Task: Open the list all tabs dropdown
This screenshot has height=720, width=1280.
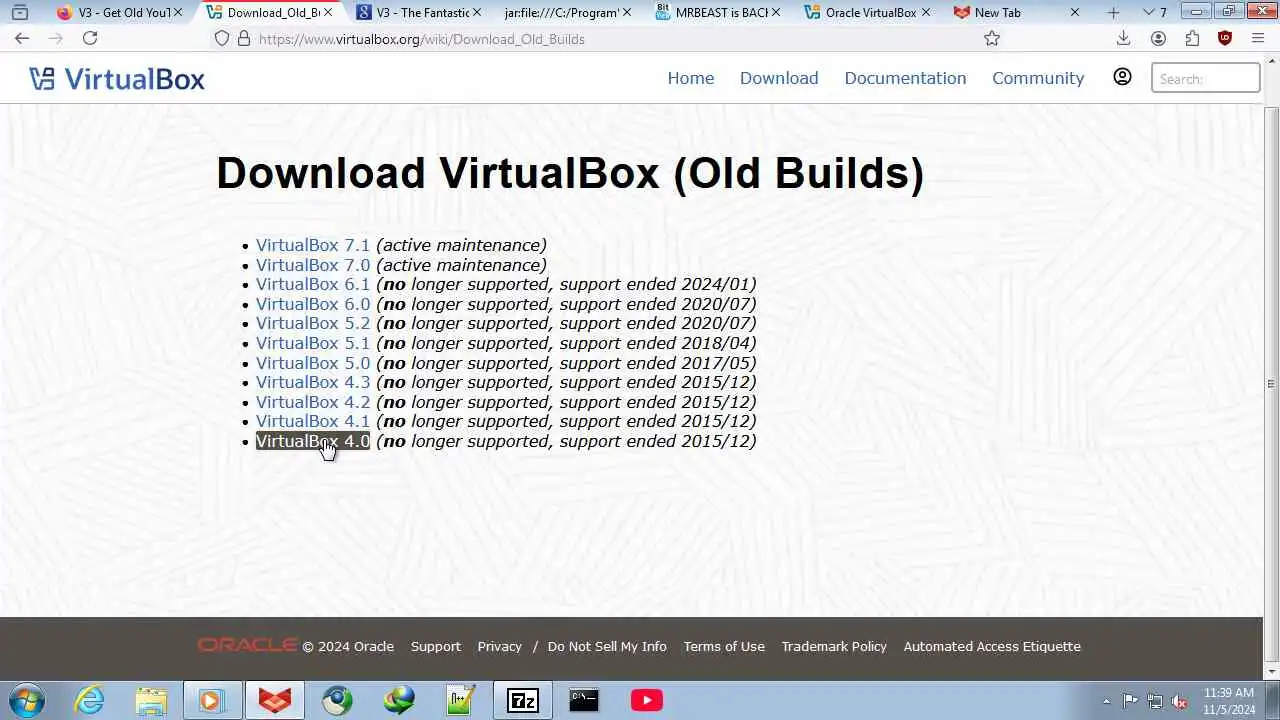Action: [1155, 12]
